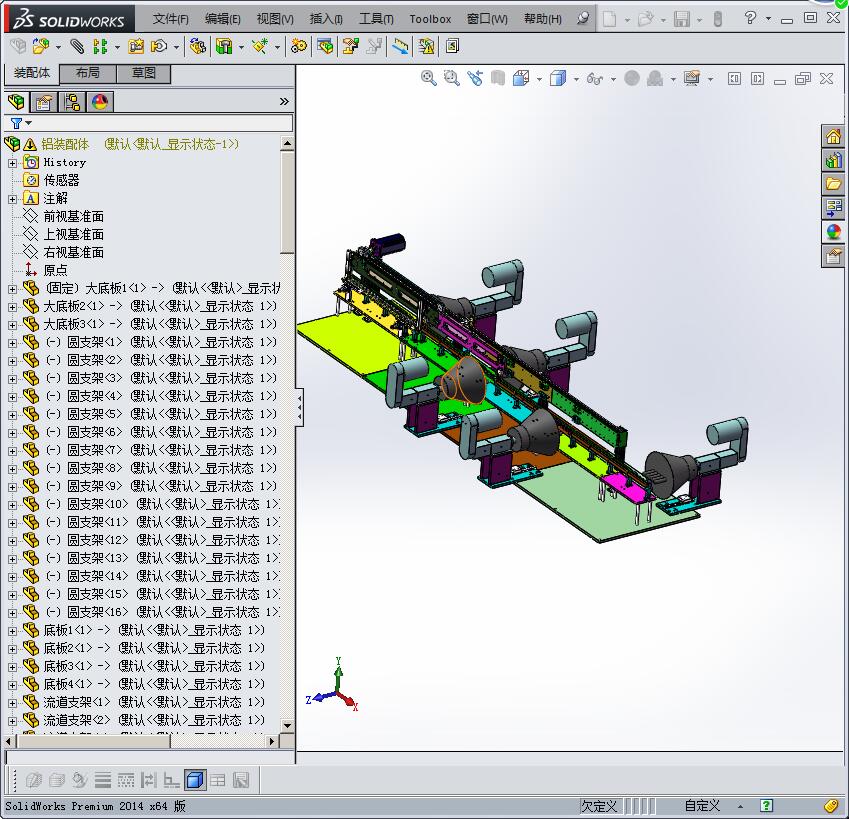
Task: Select 圆支架<12> in the feature tree
Action: point(97,540)
